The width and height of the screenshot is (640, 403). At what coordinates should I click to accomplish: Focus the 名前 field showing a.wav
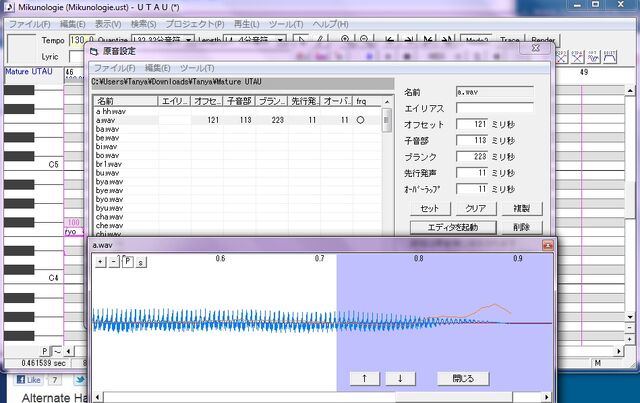coord(495,92)
